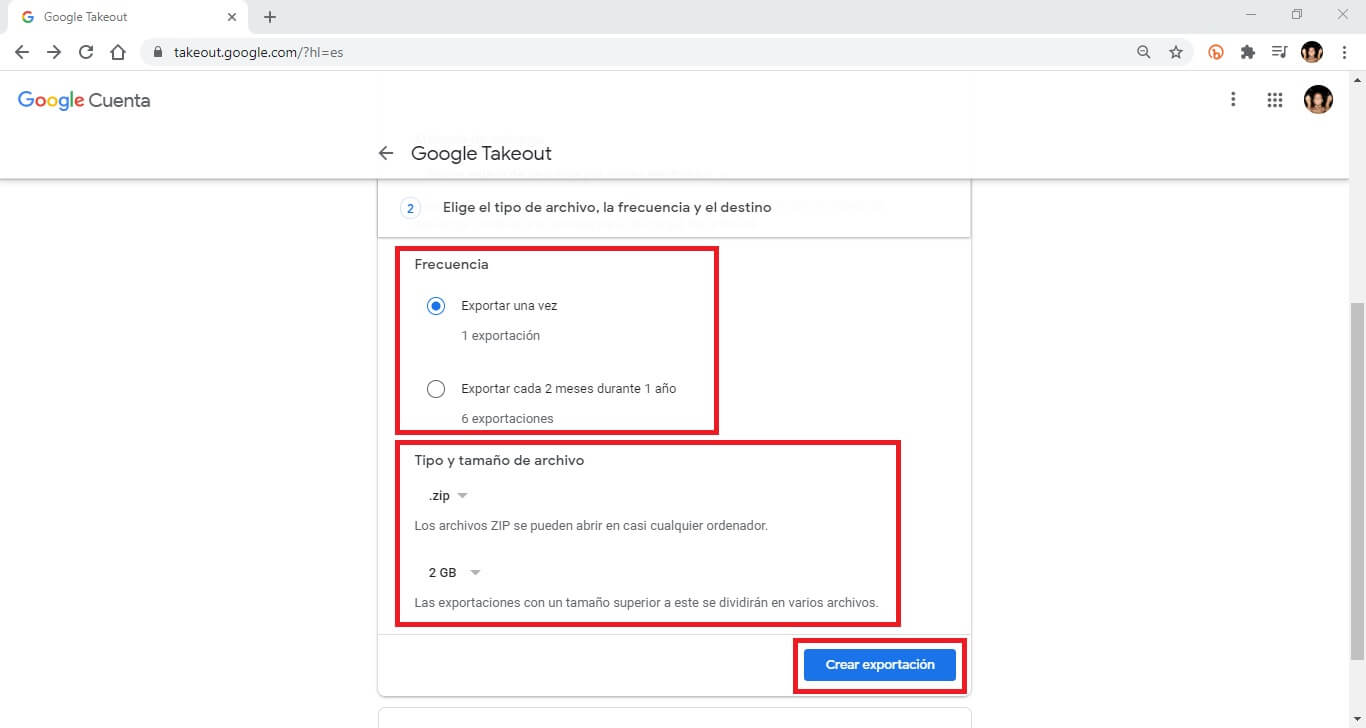Click text Las exportaciones con un tamaño superior
1366x728 pixels.
coord(646,603)
